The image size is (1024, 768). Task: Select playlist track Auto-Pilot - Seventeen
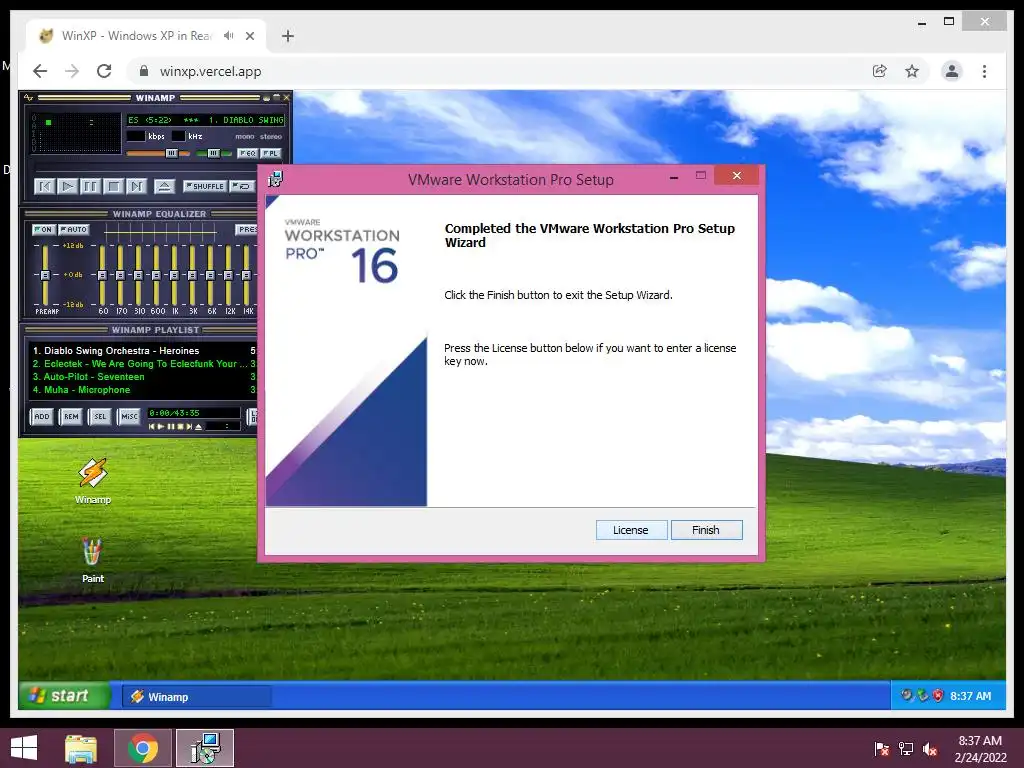tap(143, 377)
